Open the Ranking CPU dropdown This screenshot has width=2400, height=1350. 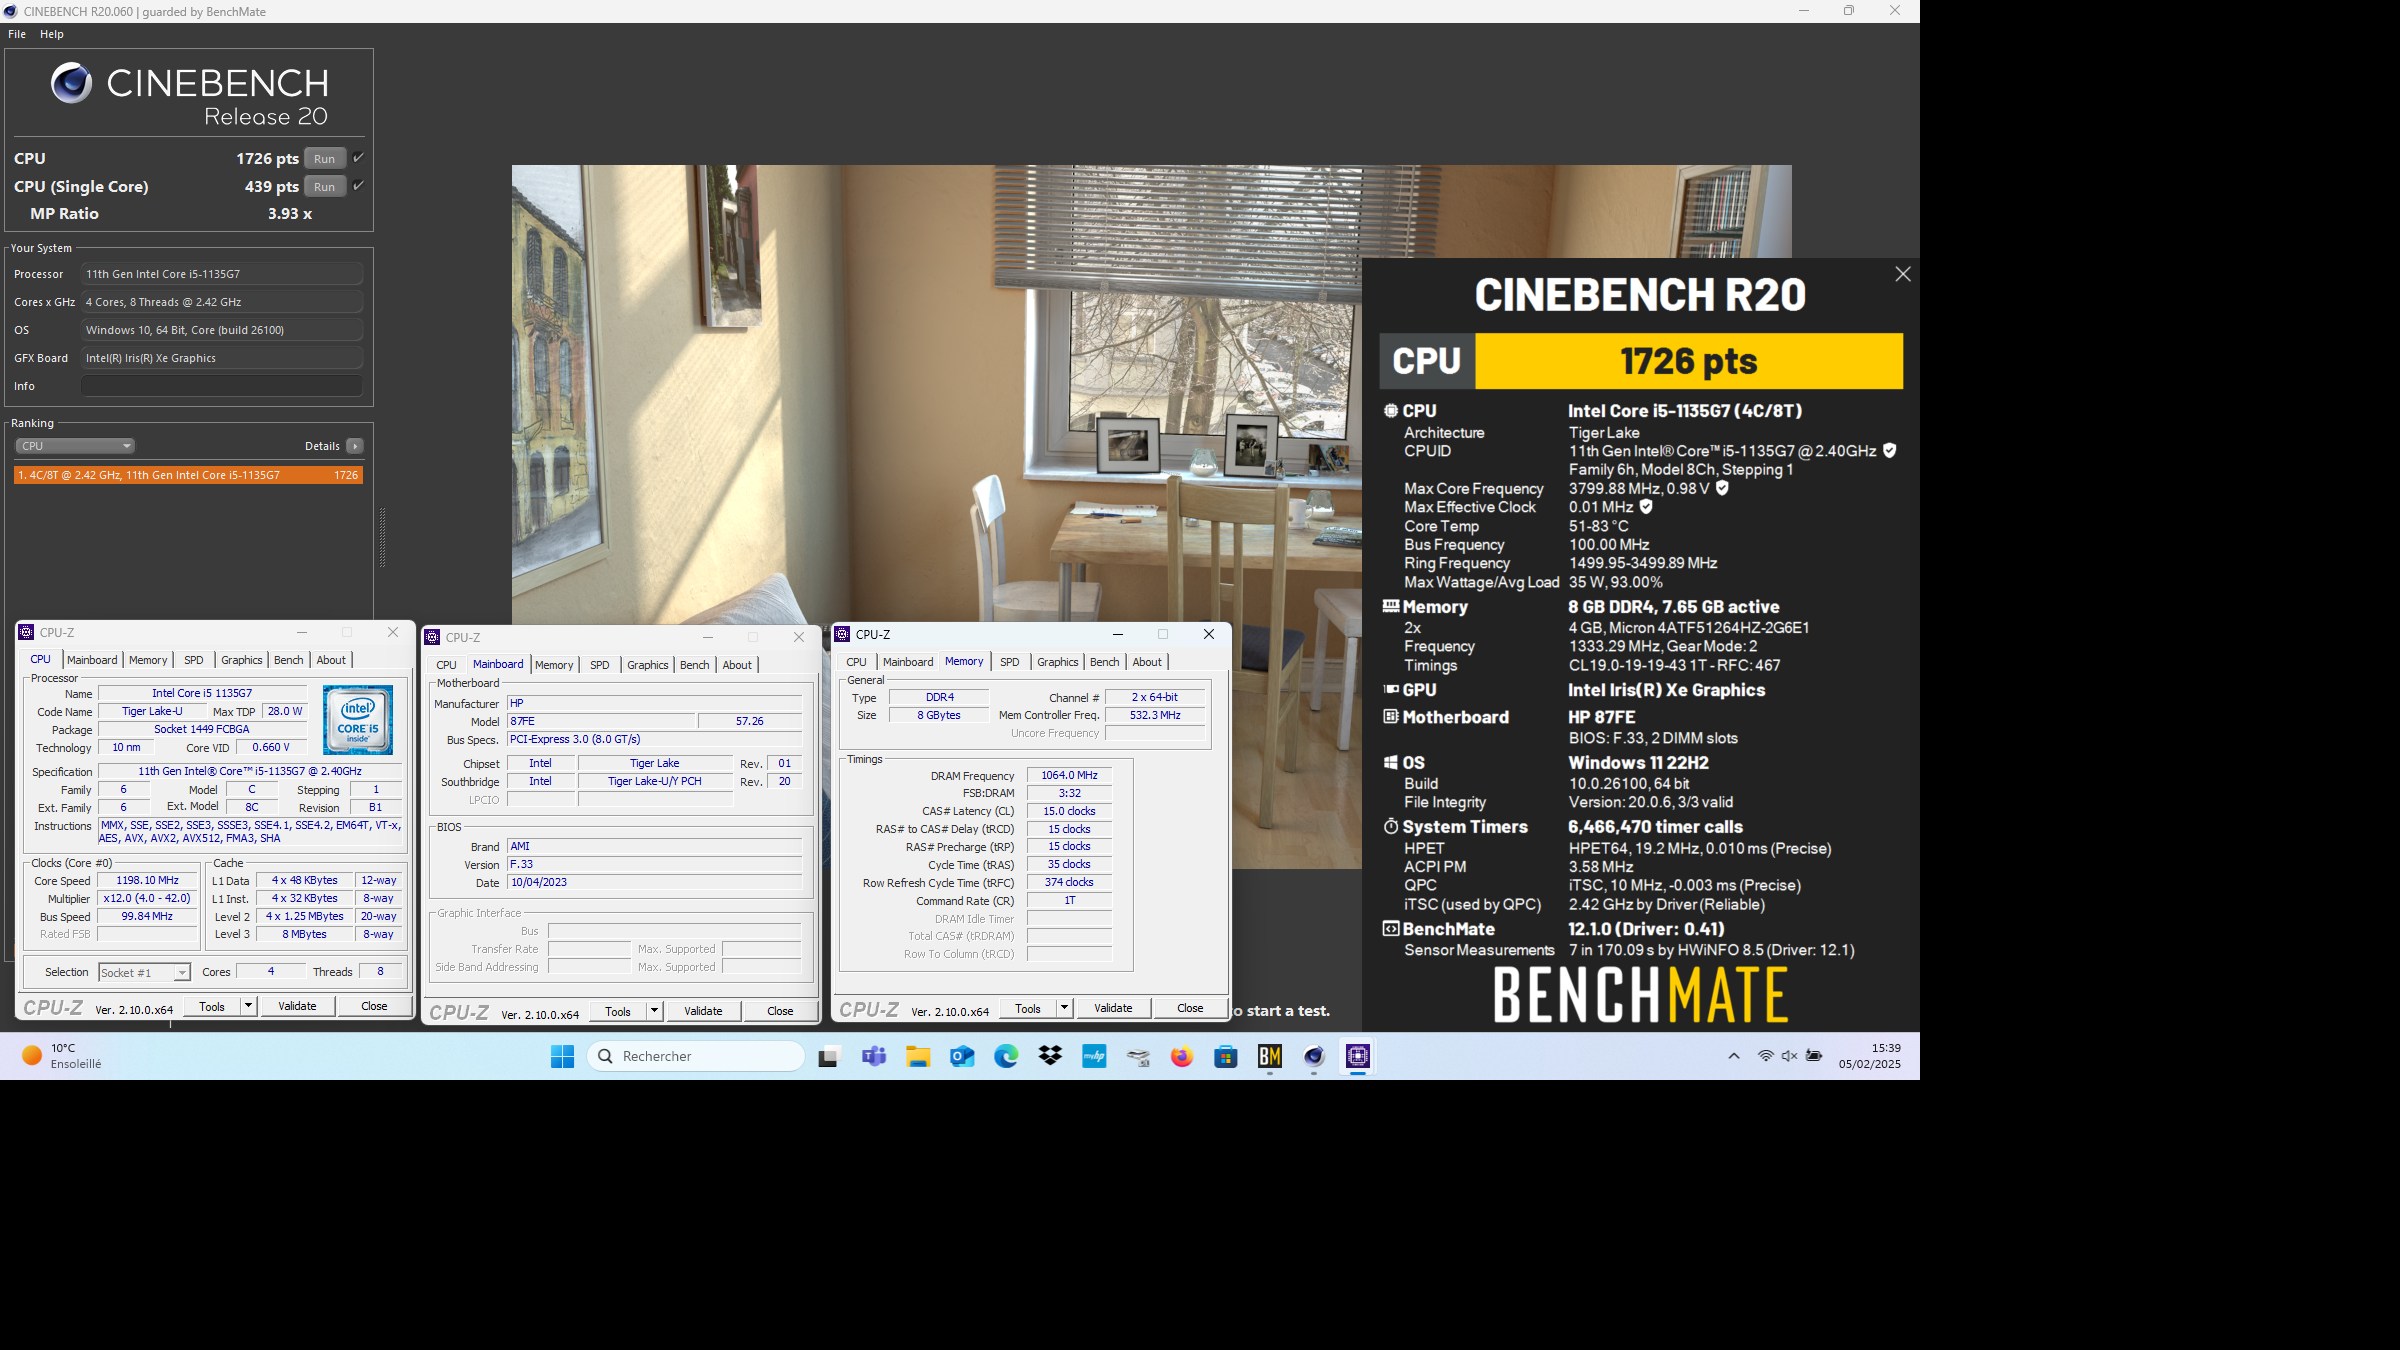point(75,446)
